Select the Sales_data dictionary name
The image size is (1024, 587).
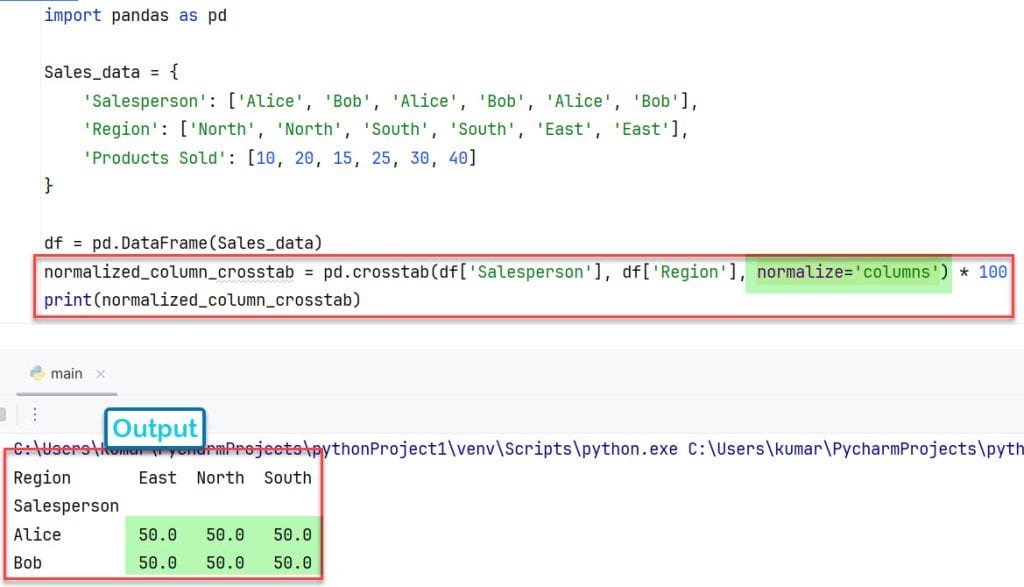click(x=85, y=71)
